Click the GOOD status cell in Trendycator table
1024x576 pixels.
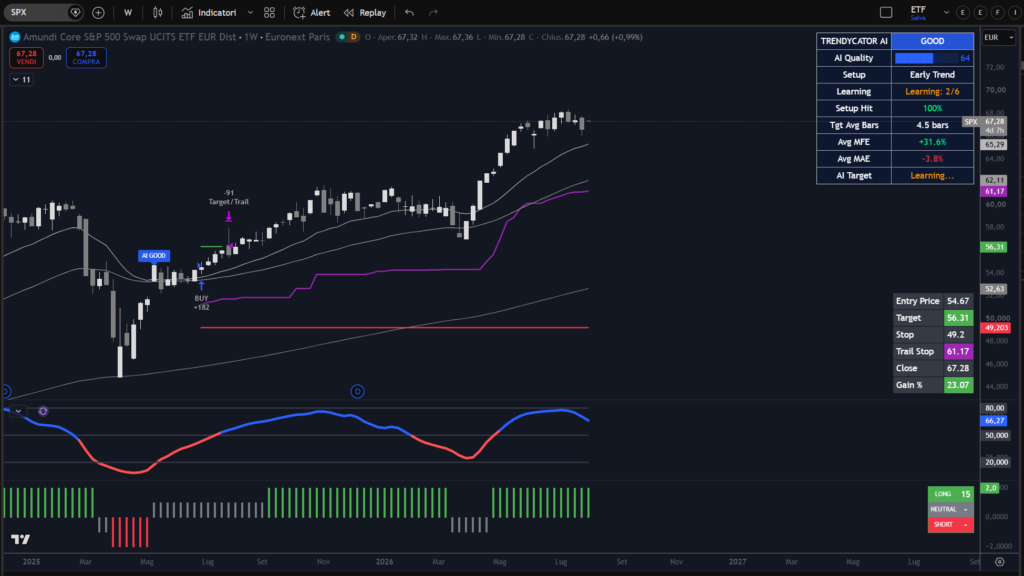(x=932, y=41)
